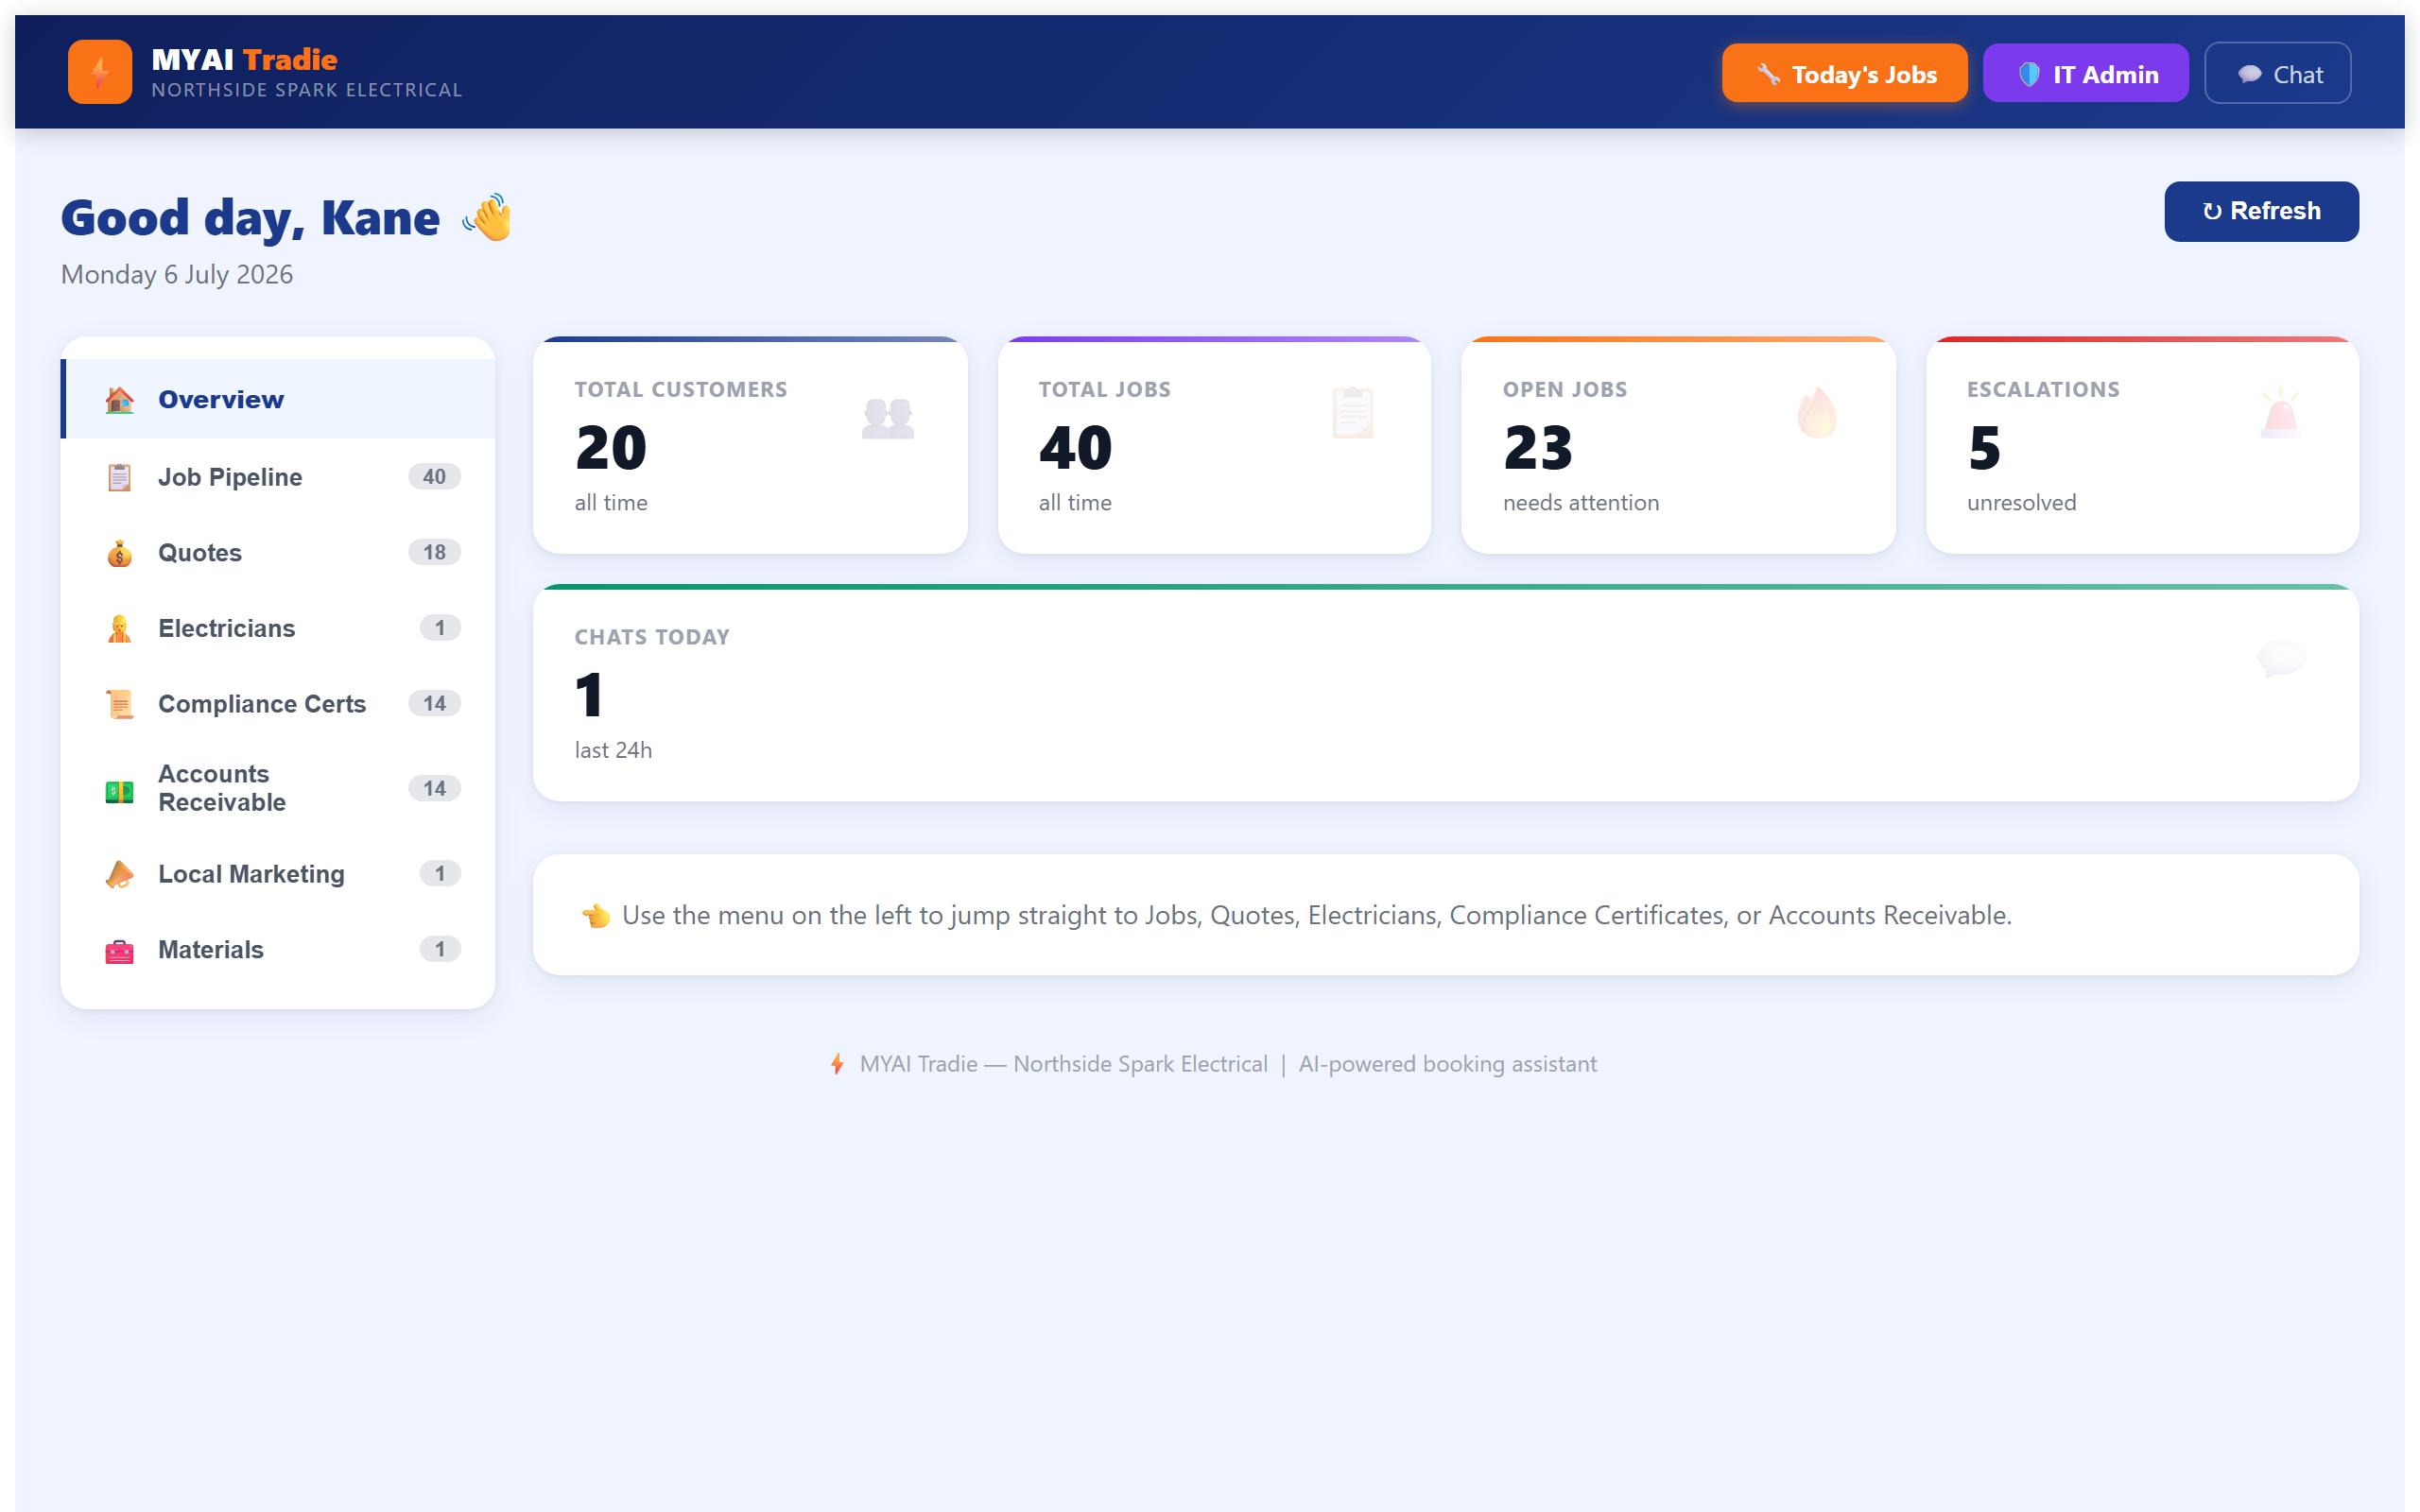Click the 'ESCALATIONS' heading
Image resolution: width=2420 pixels, height=1512 pixels.
point(2043,390)
